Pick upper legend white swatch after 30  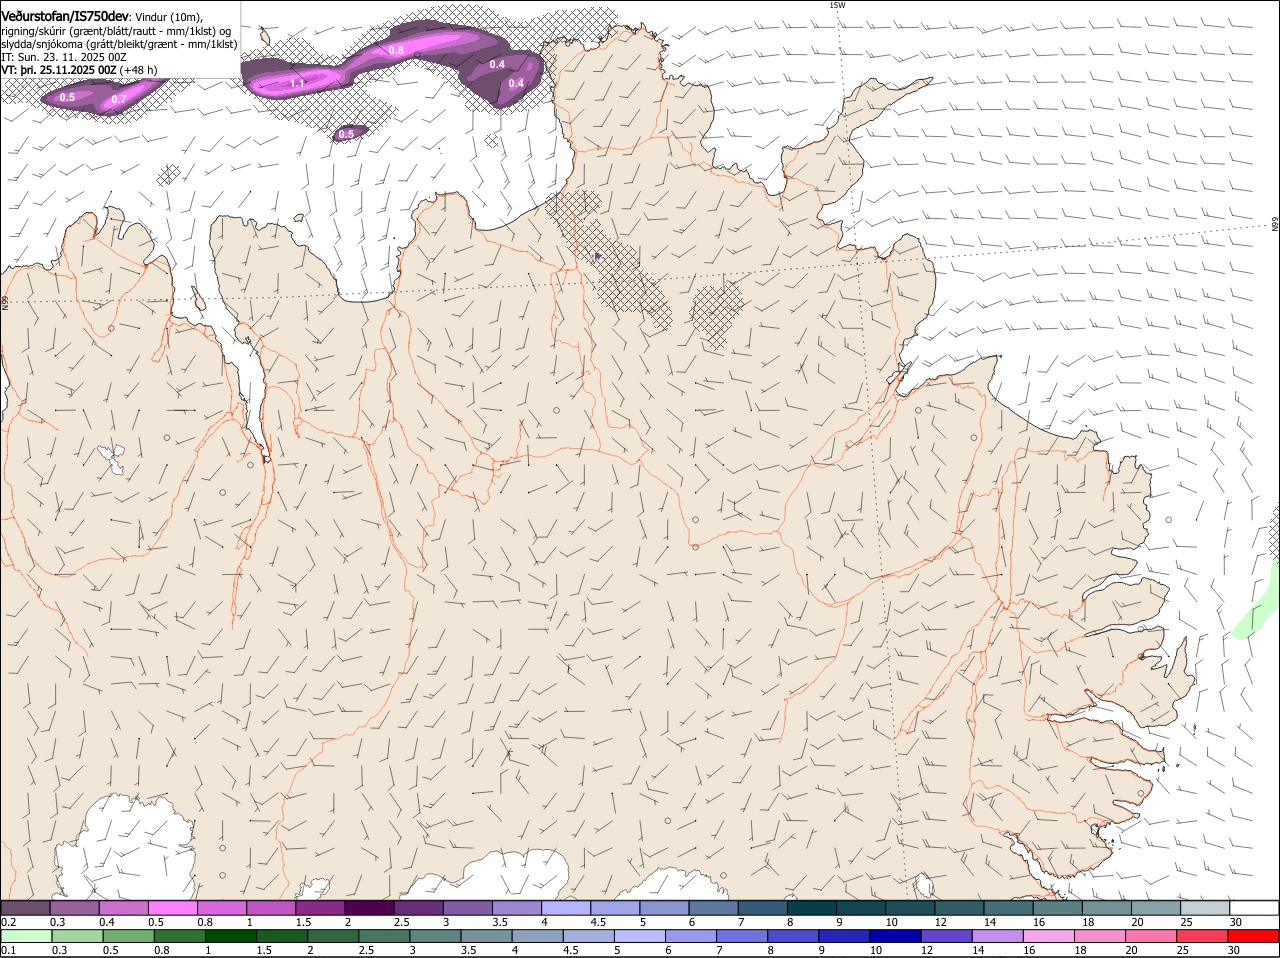pos(1254,907)
